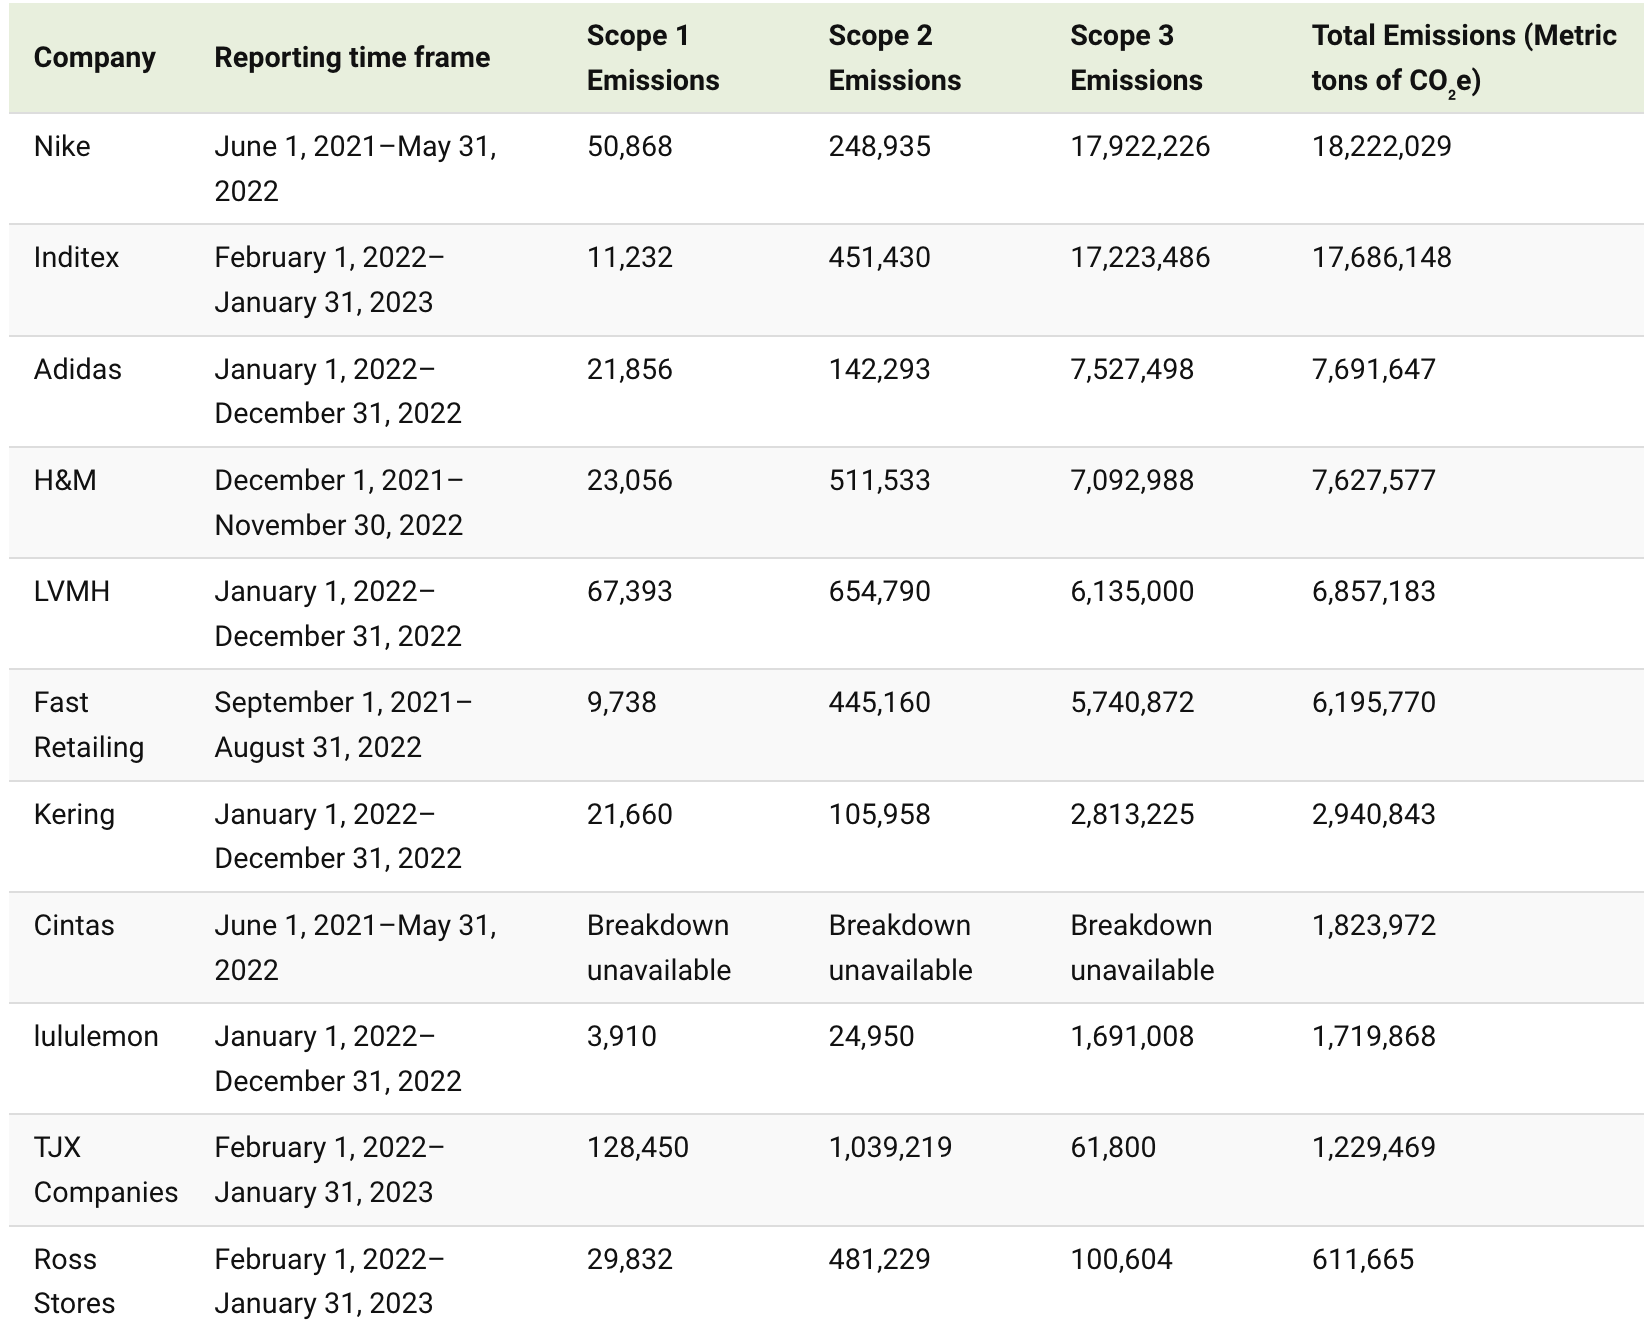Select Adidas total 7,691,647
Screen dimensions: 1644x1335
click(1374, 370)
